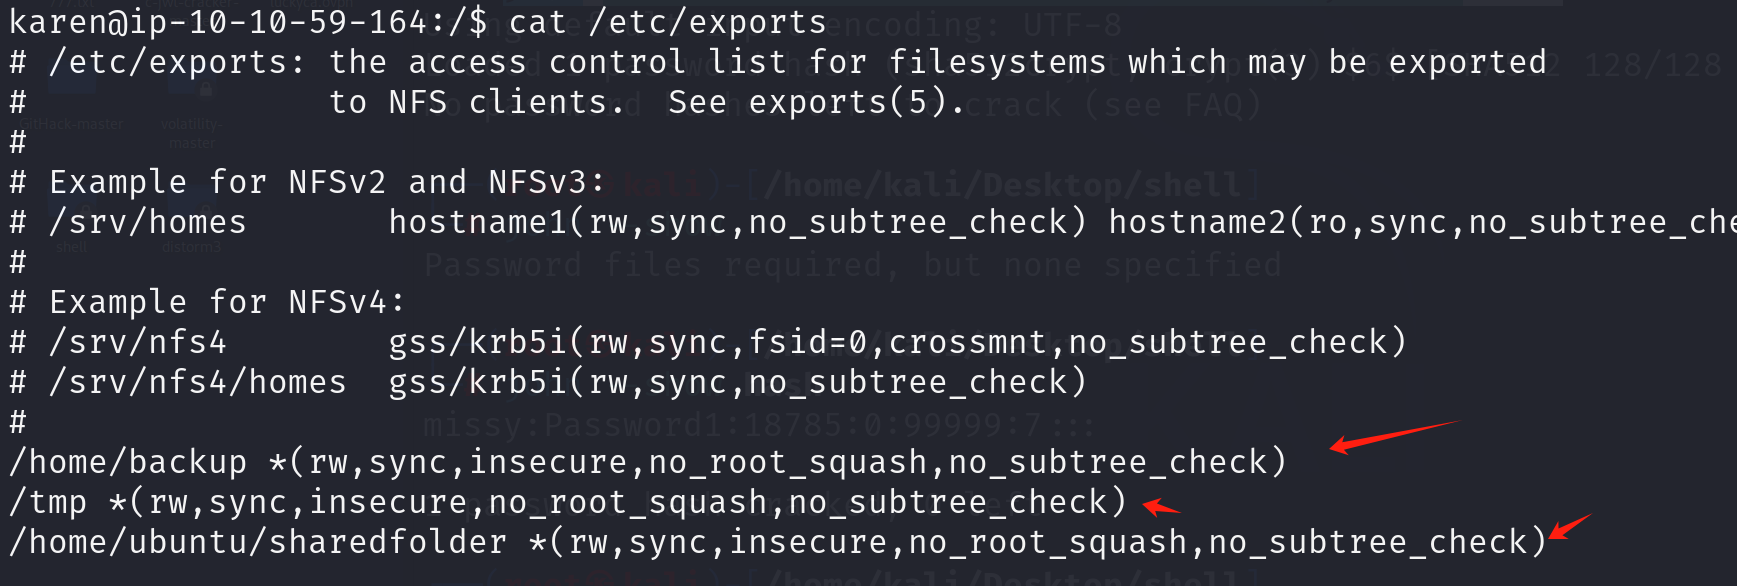Click the word 'insecure' in the /tmp line
This screenshot has height=586, width=1737.
click(388, 502)
